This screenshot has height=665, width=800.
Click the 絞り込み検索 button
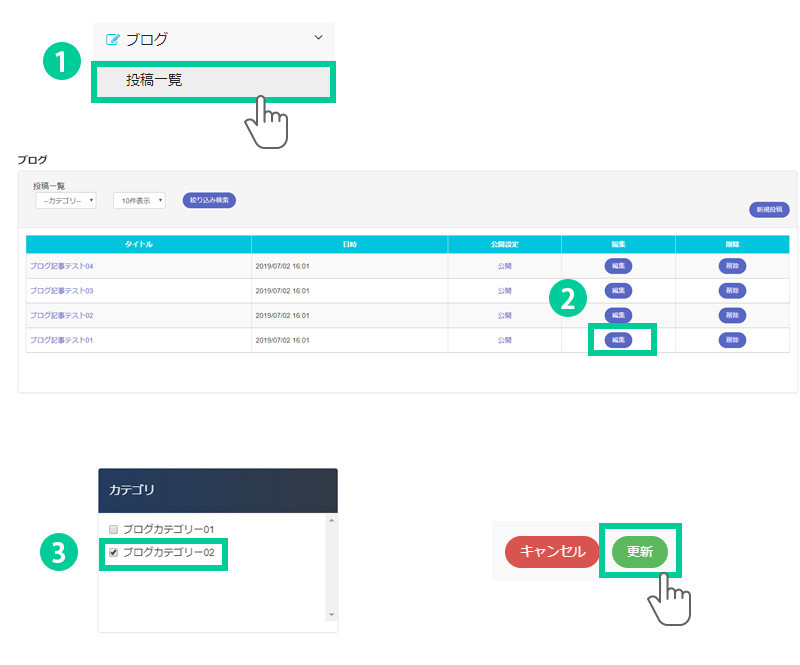209,200
